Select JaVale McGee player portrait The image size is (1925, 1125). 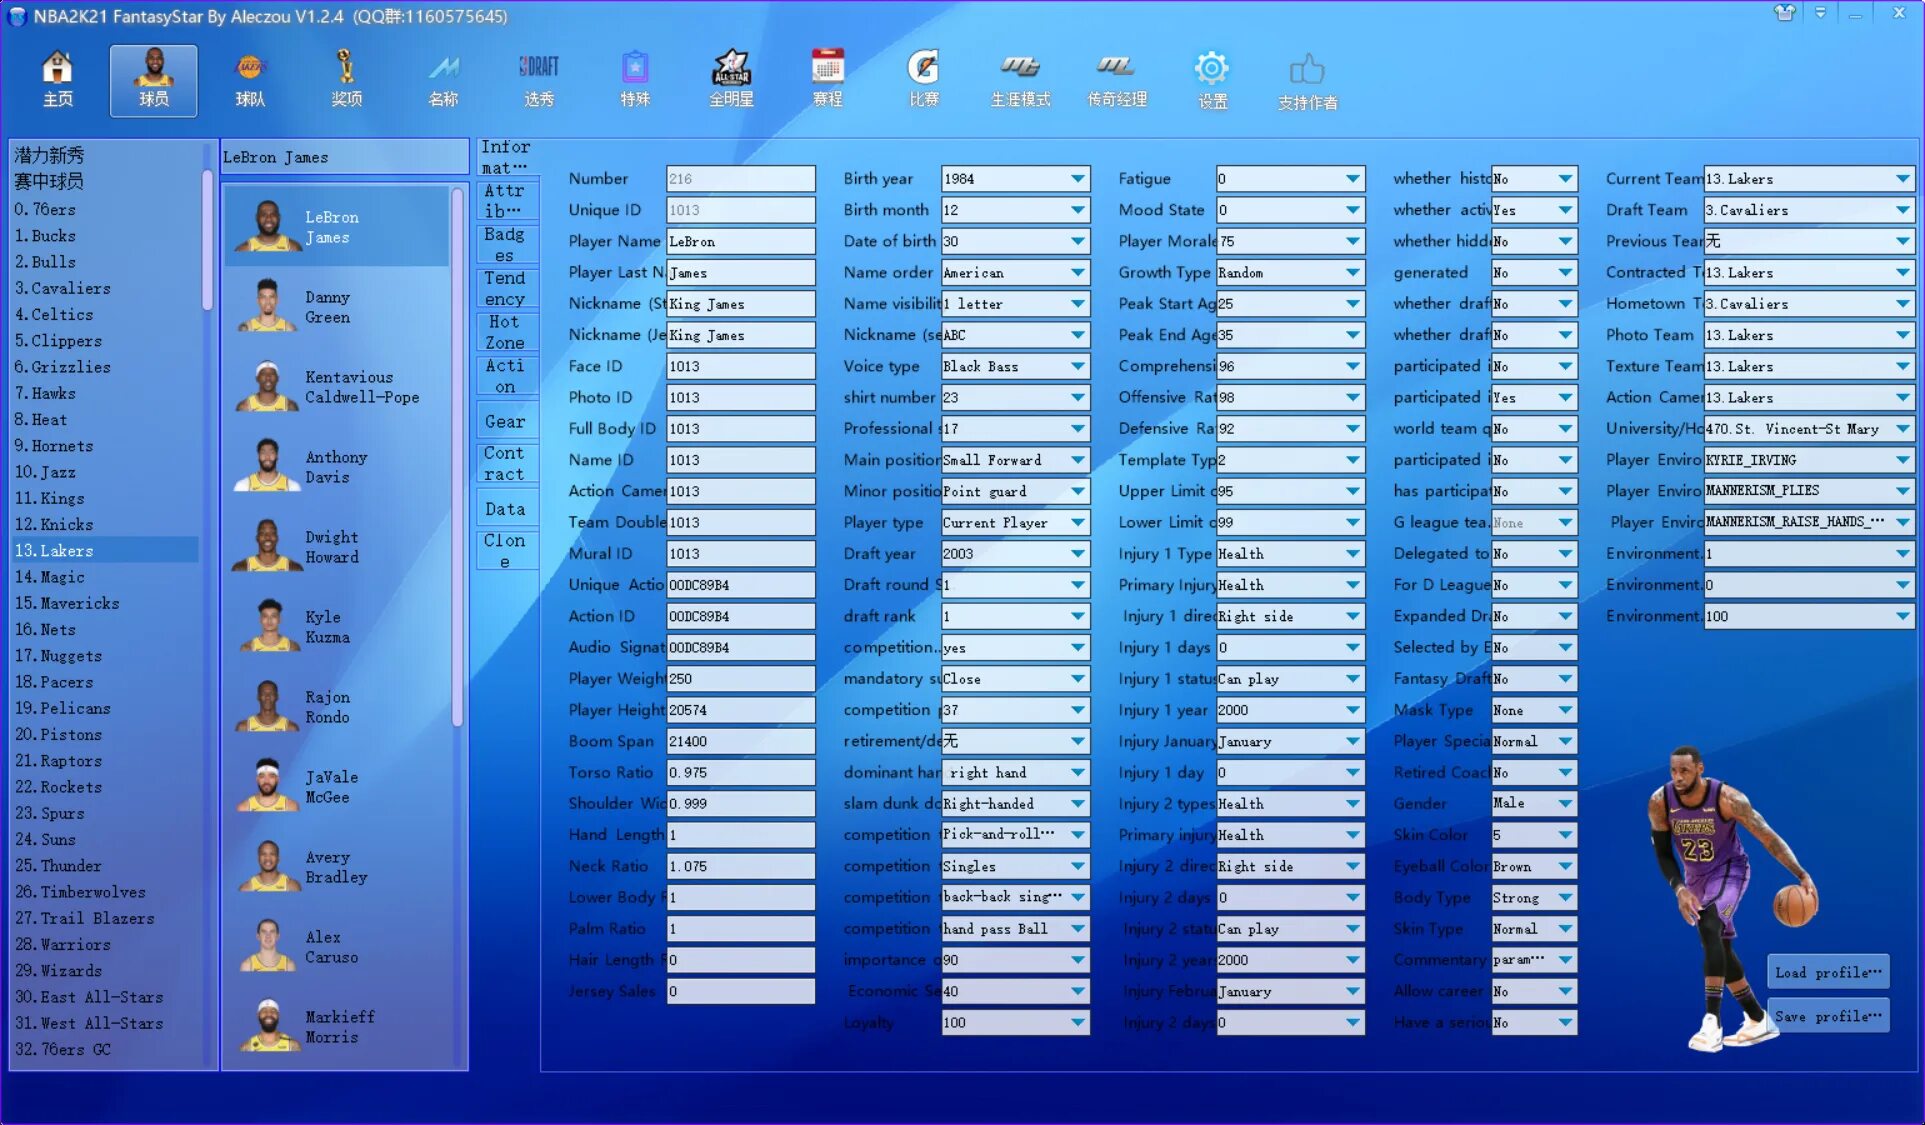(x=267, y=786)
